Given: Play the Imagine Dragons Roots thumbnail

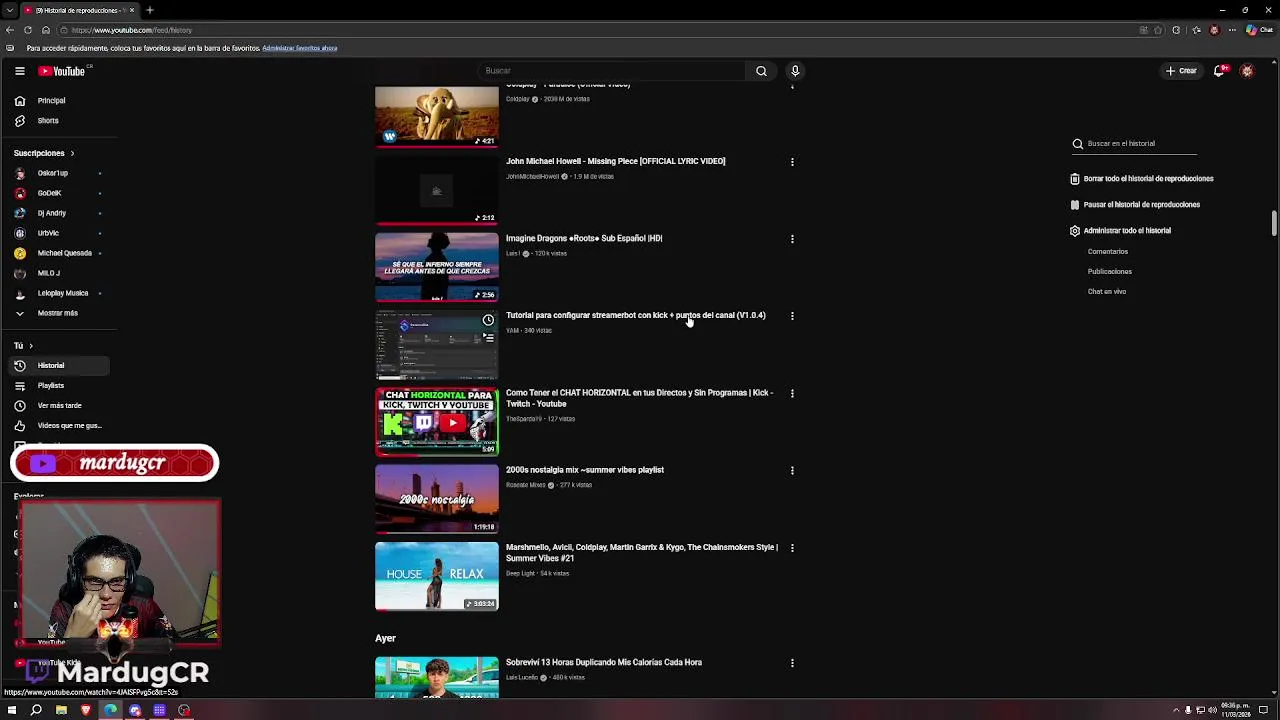Looking at the screenshot, I should click(436, 267).
